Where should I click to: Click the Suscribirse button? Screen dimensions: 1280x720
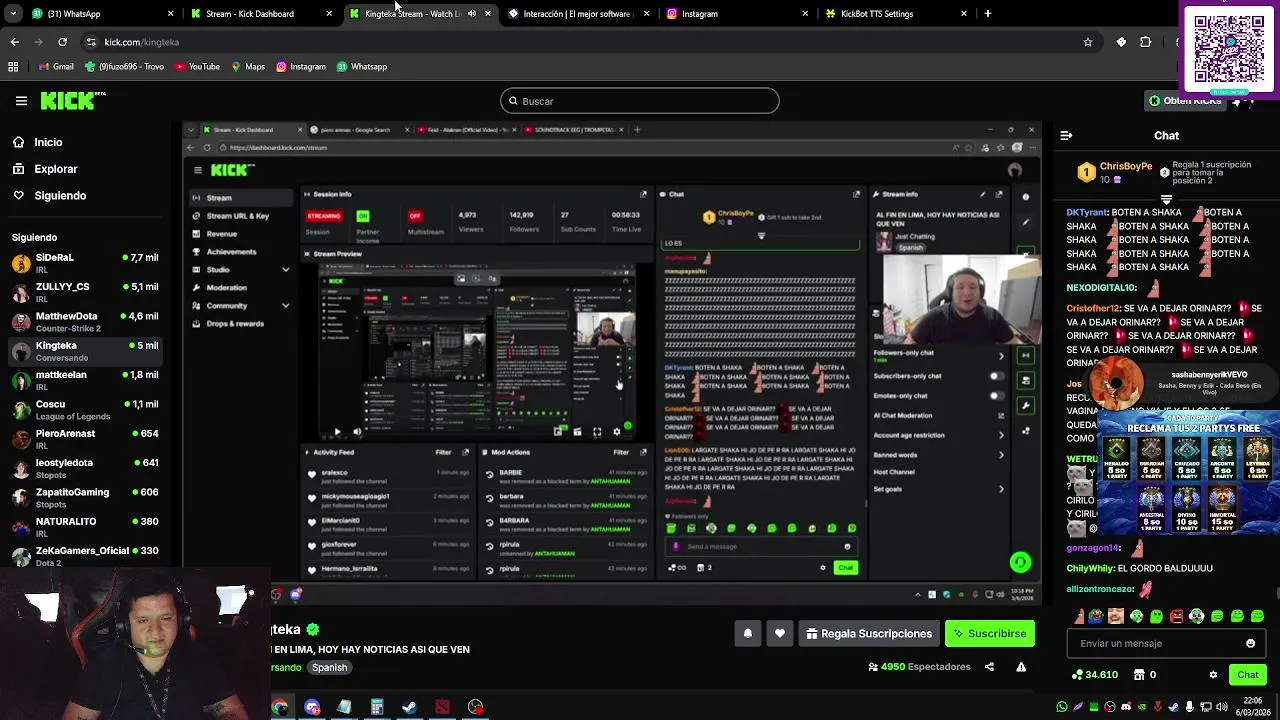coord(990,633)
